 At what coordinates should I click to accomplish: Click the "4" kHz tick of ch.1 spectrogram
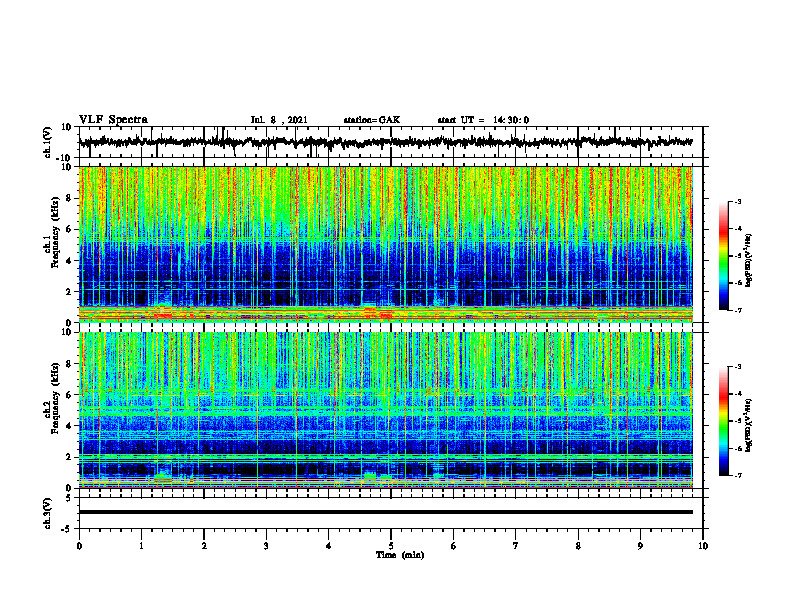coord(69,261)
